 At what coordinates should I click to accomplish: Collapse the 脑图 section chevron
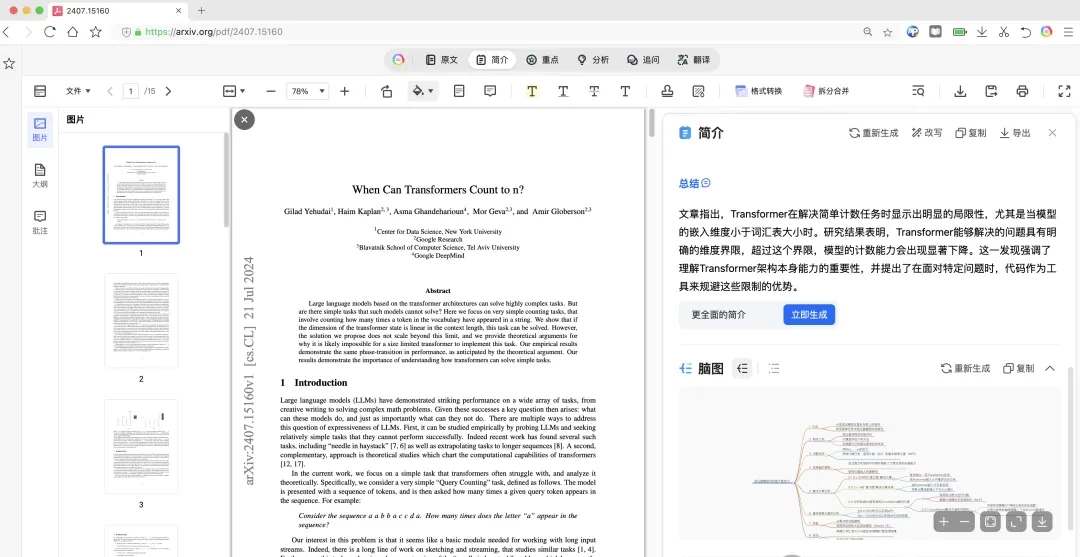[x=1050, y=368]
